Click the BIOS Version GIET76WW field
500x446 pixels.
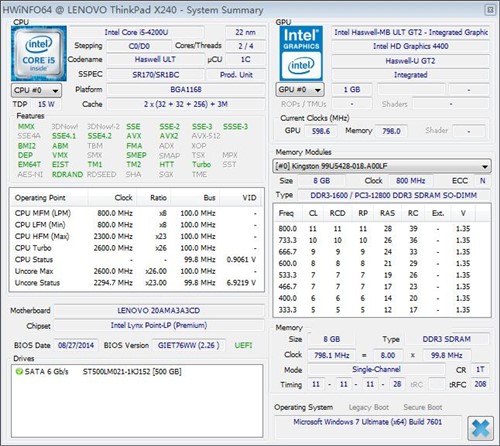pyautogui.click(x=189, y=345)
